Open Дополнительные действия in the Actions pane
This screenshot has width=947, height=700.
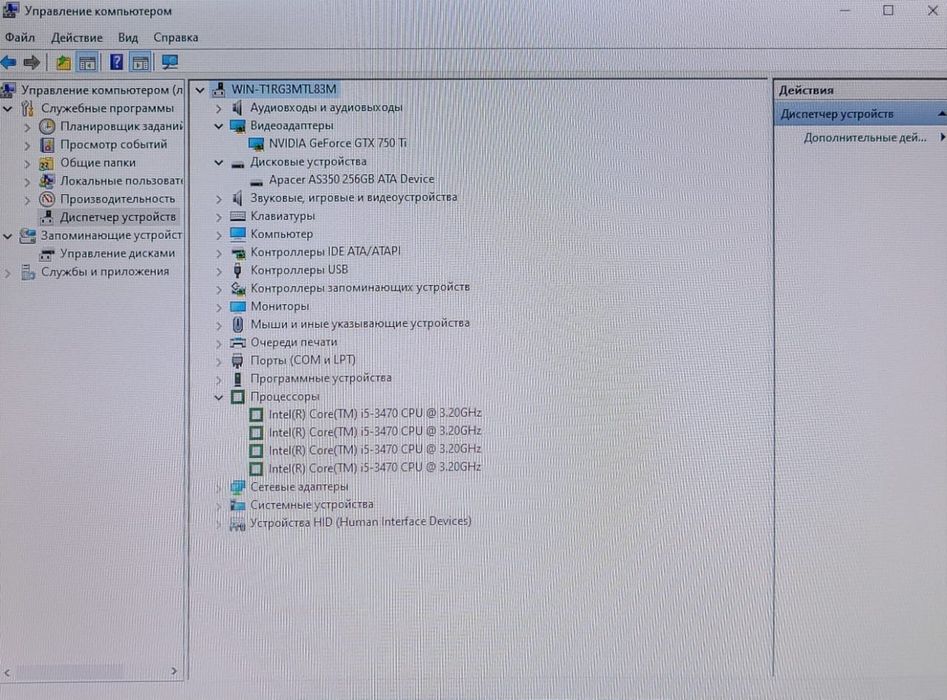pyautogui.click(x=865, y=138)
